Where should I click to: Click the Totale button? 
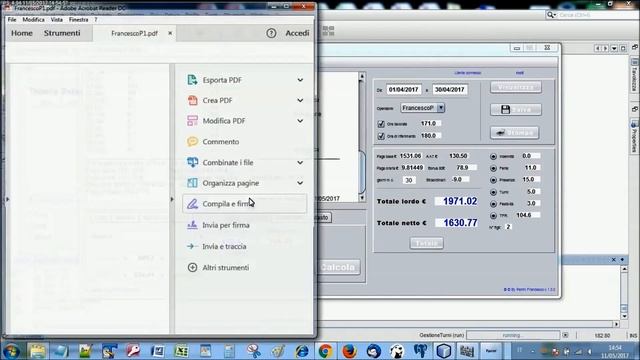427,243
